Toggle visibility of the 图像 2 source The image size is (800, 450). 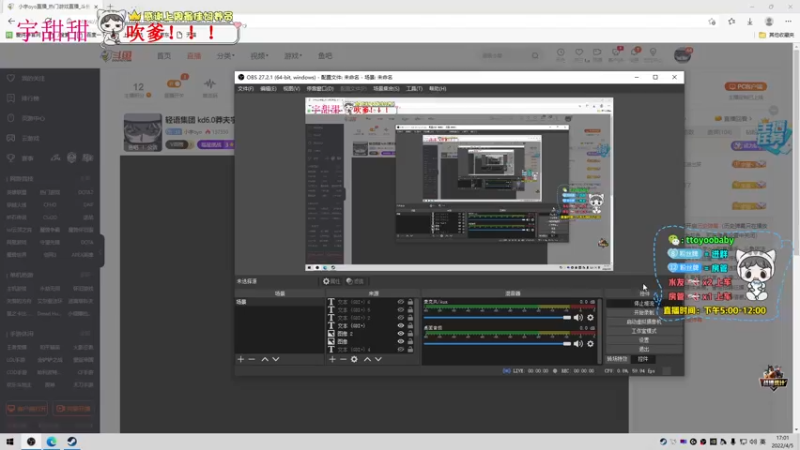tap(401, 333)
